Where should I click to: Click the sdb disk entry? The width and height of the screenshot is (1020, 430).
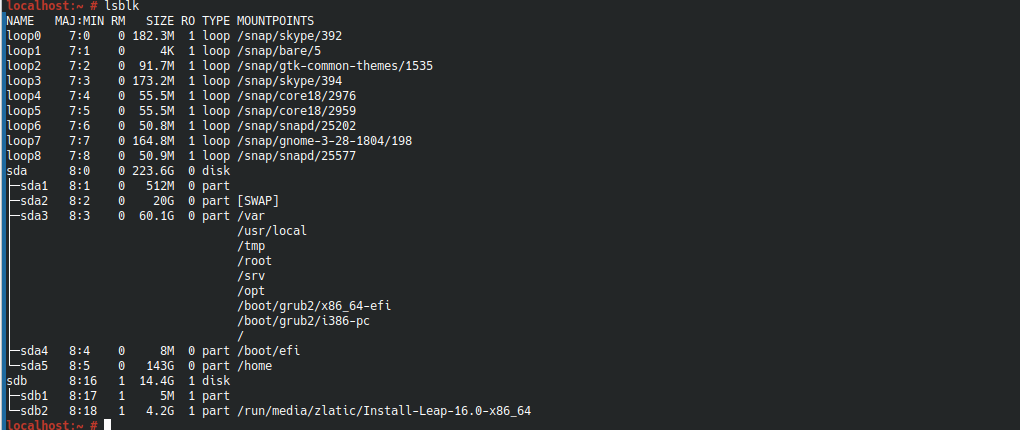coord(17,380)
